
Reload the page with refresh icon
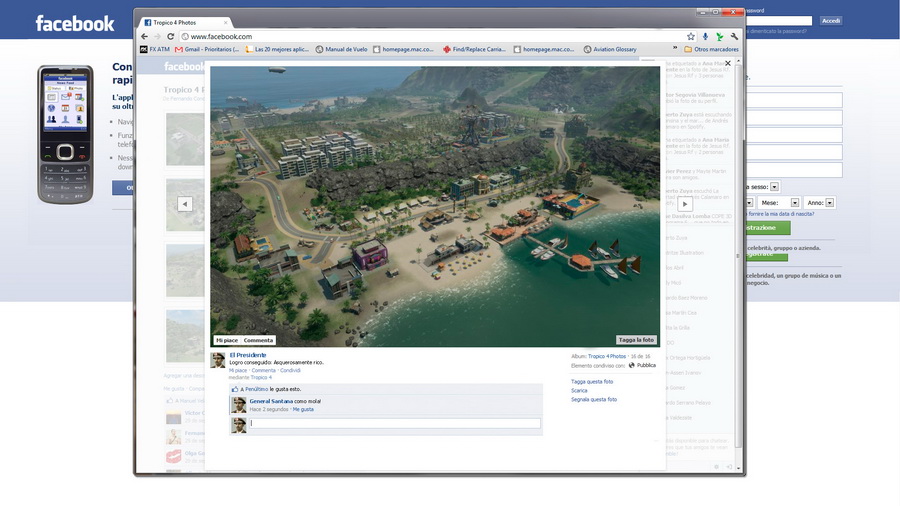click(170, 36)
